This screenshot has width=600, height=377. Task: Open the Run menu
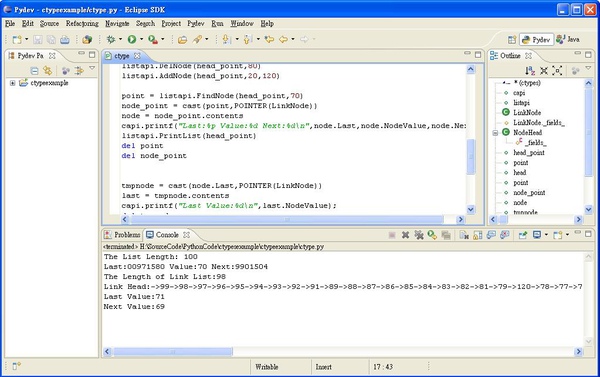(217, 24)
